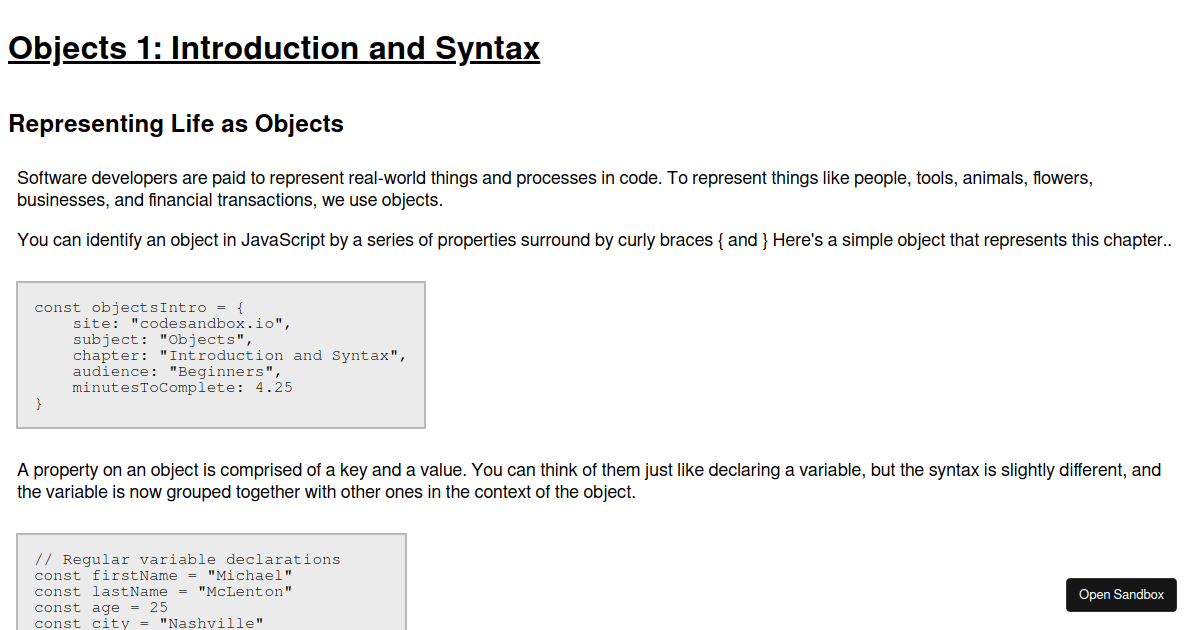Click the minutesToComplete: 4.25 line

coord(182,387)
